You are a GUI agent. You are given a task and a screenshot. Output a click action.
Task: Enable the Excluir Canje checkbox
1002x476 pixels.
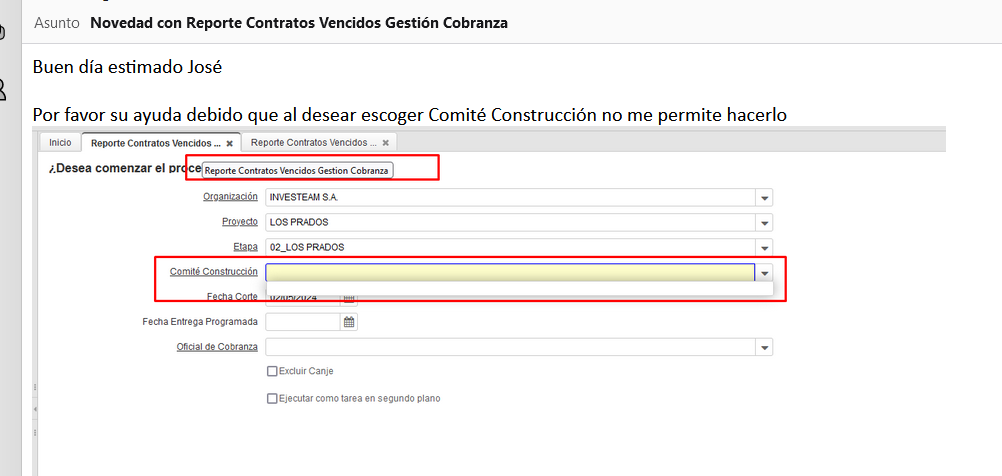pos(272,371)
